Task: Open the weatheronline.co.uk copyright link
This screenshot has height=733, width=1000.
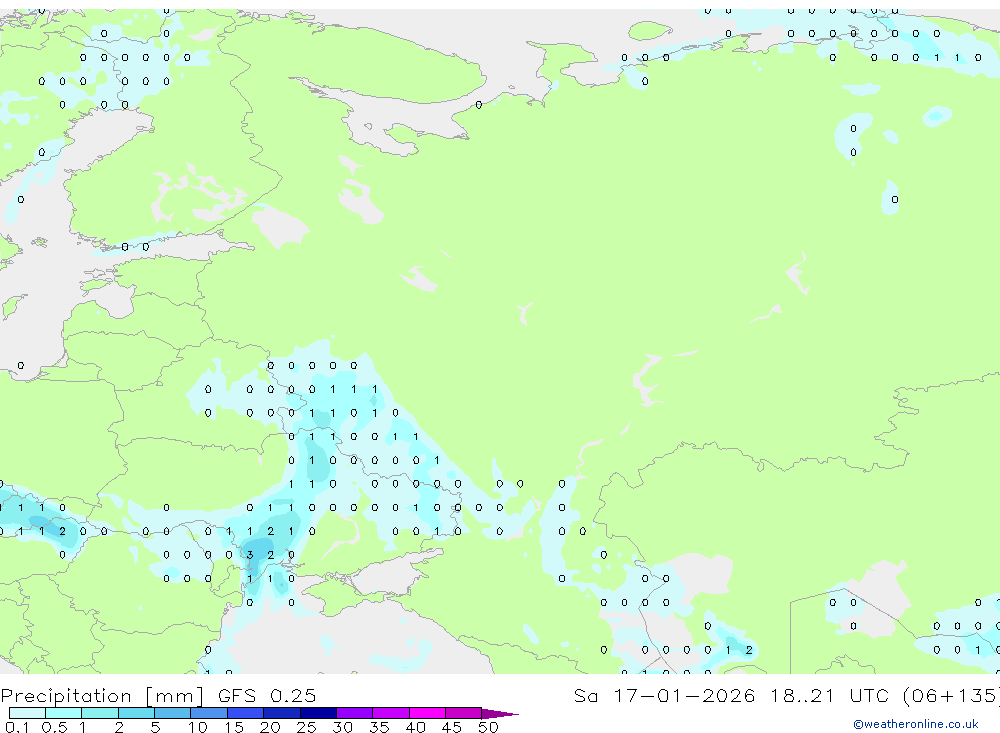Action: [915, 724]
